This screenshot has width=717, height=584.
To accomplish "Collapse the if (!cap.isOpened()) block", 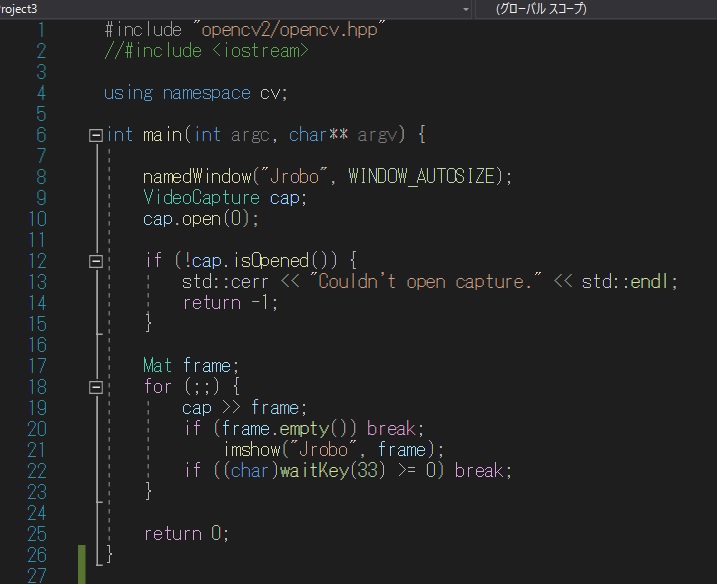I will [x=96, y=261].
